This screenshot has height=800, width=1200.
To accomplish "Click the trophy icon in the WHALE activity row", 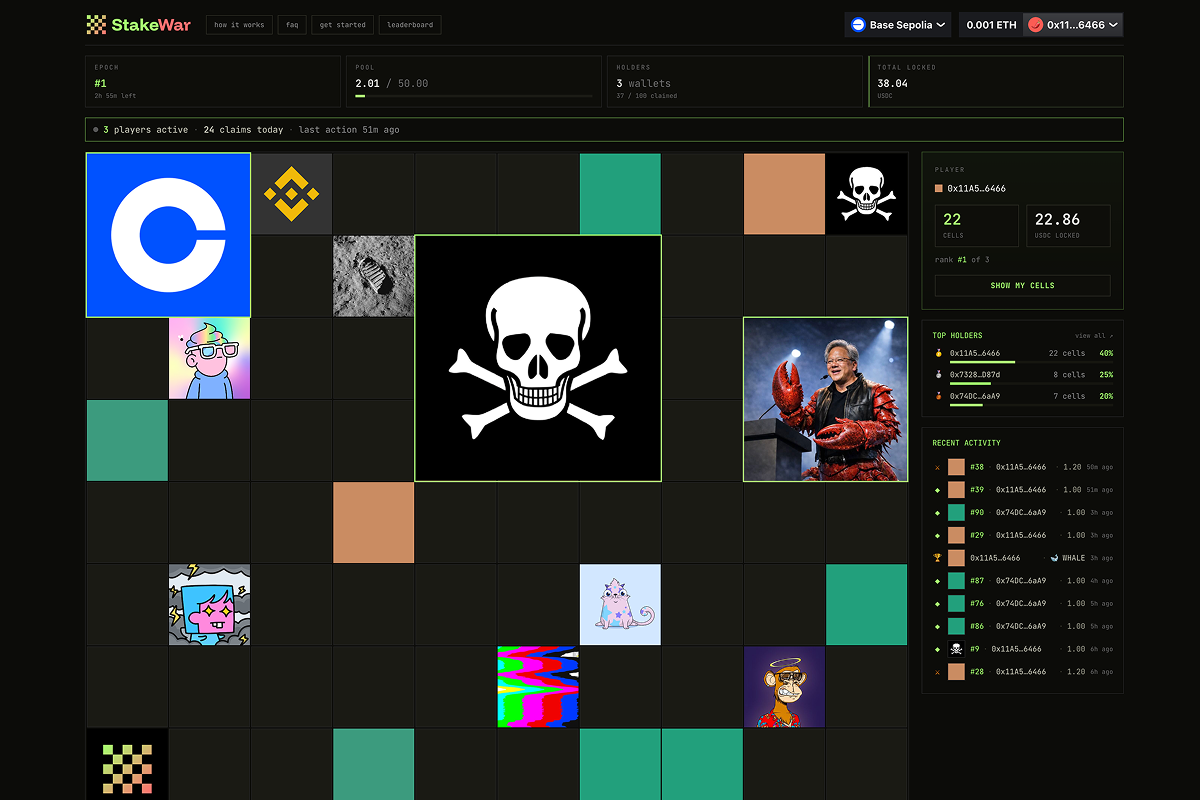I will pos(937,558).
